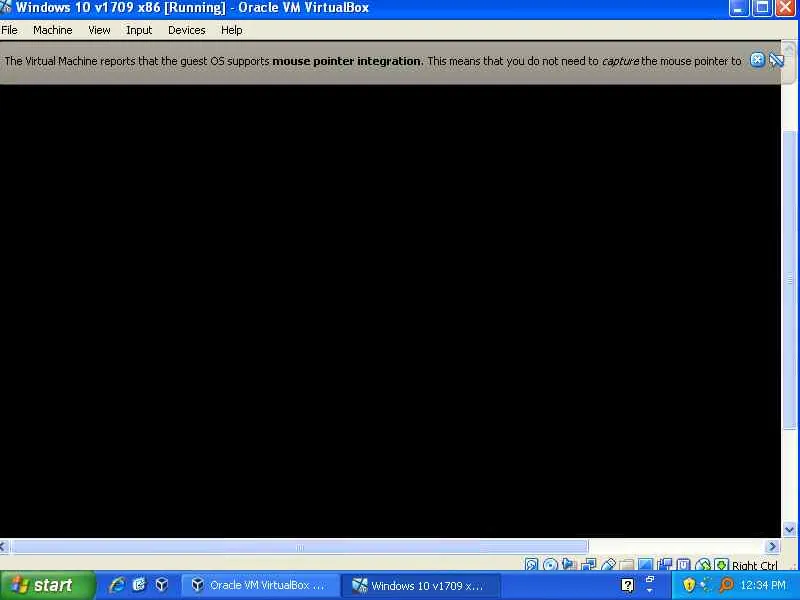Click the don't-show-again icon on the notification
Screen dimensions: 800x600
(776, 60)
